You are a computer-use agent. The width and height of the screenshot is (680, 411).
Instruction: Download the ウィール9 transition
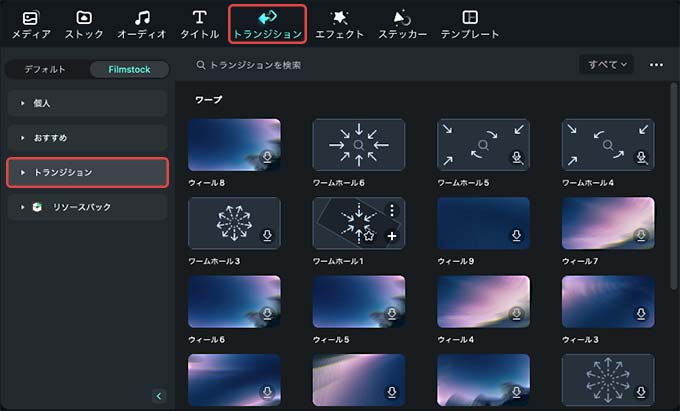pos(517,235)
